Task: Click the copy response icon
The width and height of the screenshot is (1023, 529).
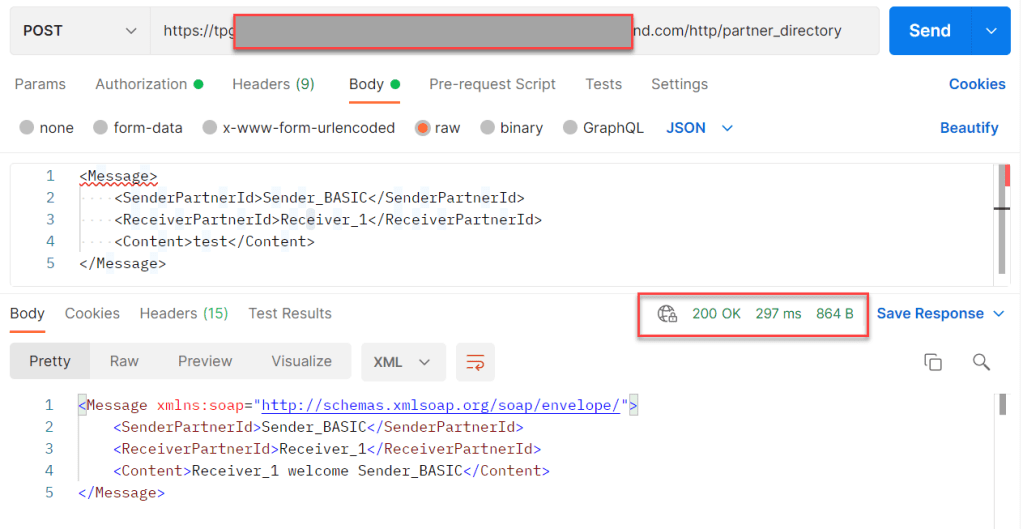Action: point(933,362)
